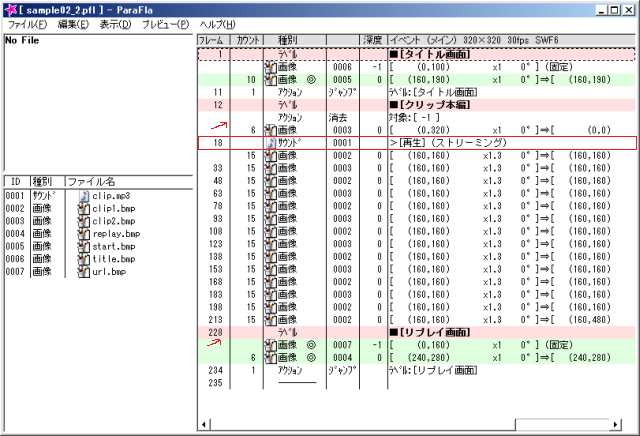This screenshot has width=640, height=436.
Task: Select the [タイトル画面] label row
Action: click(x=417, y=54)
